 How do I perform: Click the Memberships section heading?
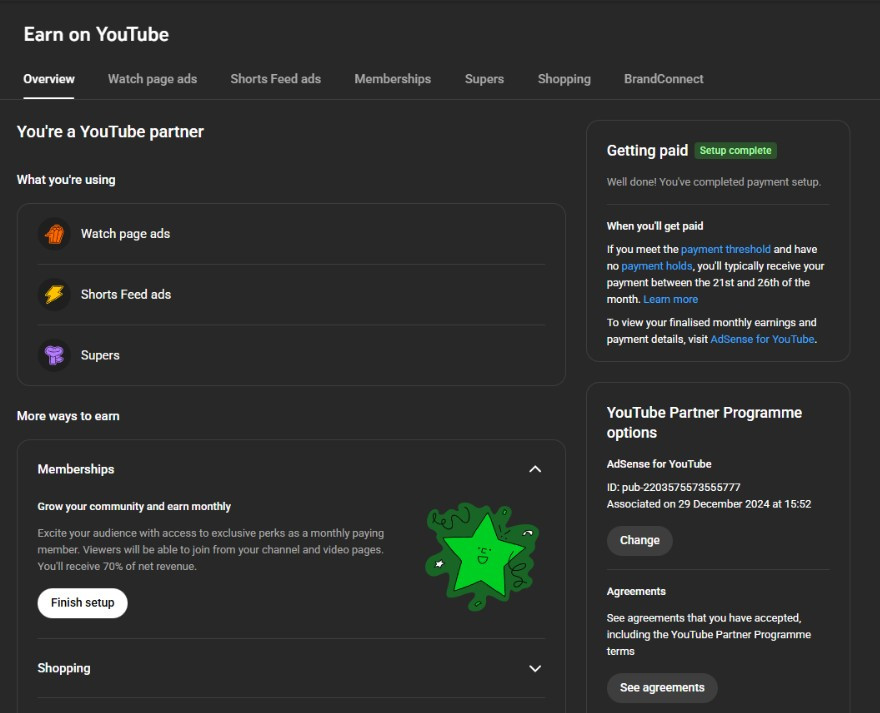(x=76, y=469)
